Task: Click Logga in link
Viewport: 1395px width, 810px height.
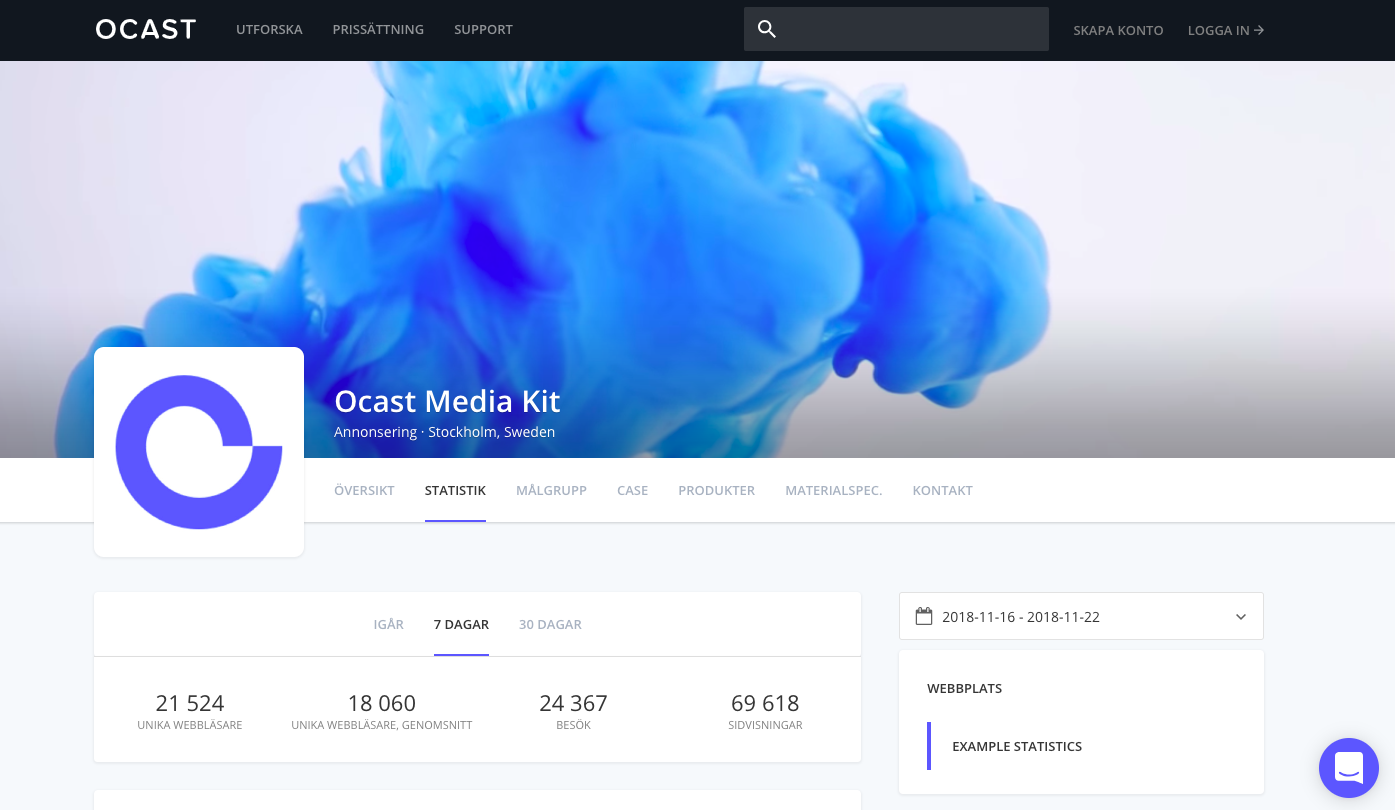Action: pyautogui.click(x=1226, y=31)
